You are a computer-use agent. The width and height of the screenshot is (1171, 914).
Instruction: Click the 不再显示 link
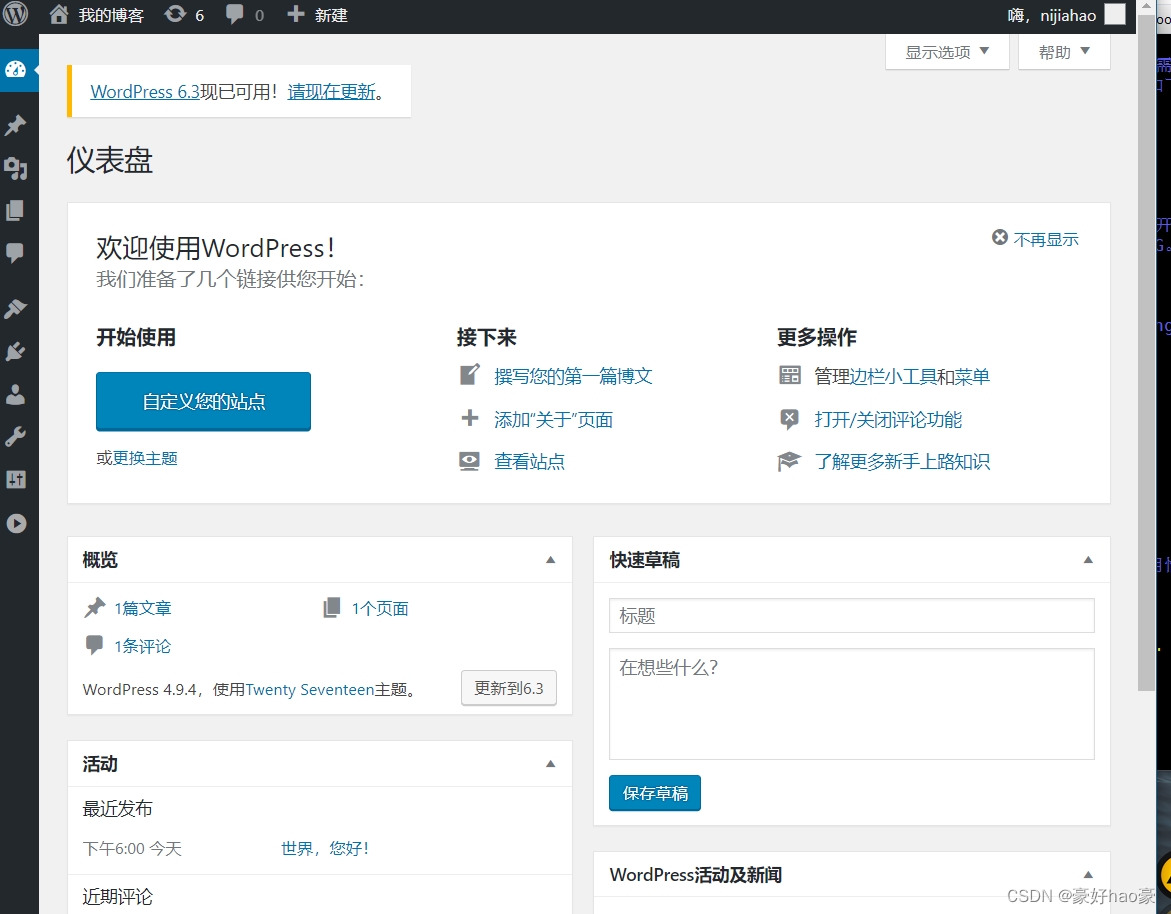[1046, 239]
